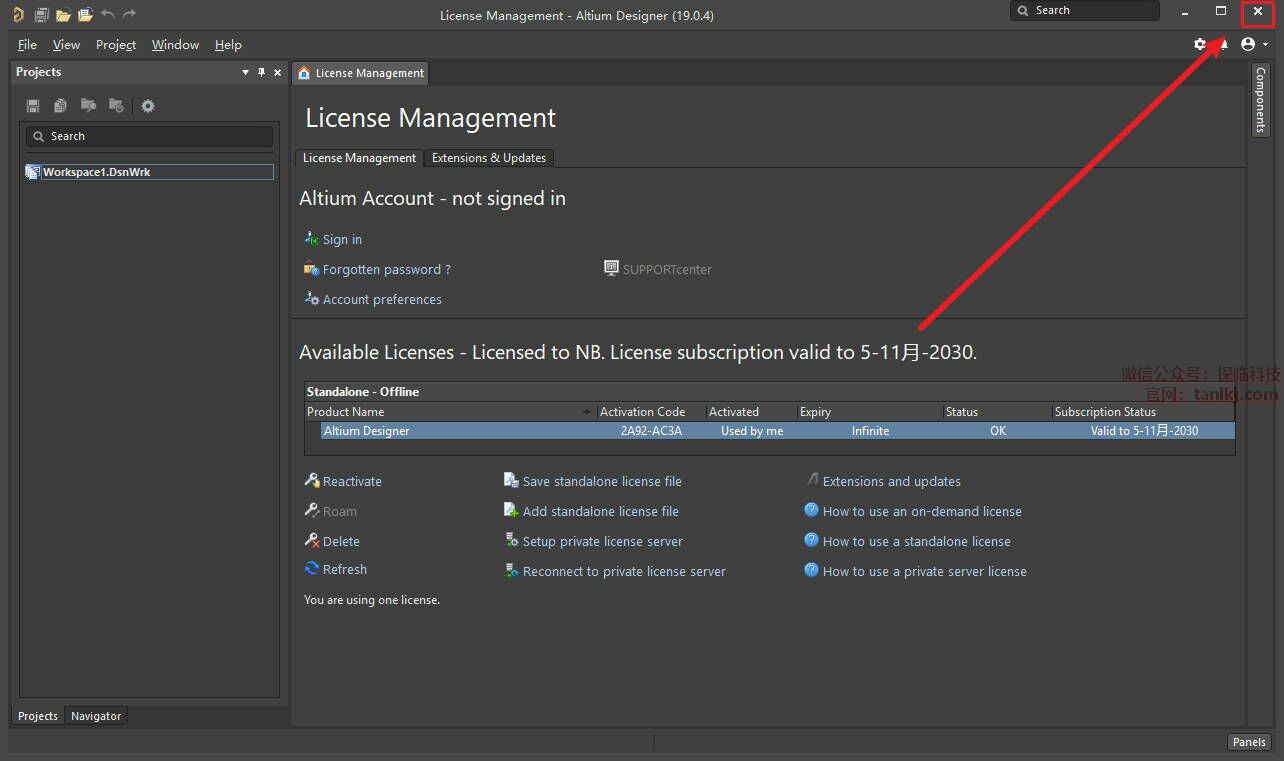Click Refresh licenses icon link

pyautogui.click(x=336, y=569)
